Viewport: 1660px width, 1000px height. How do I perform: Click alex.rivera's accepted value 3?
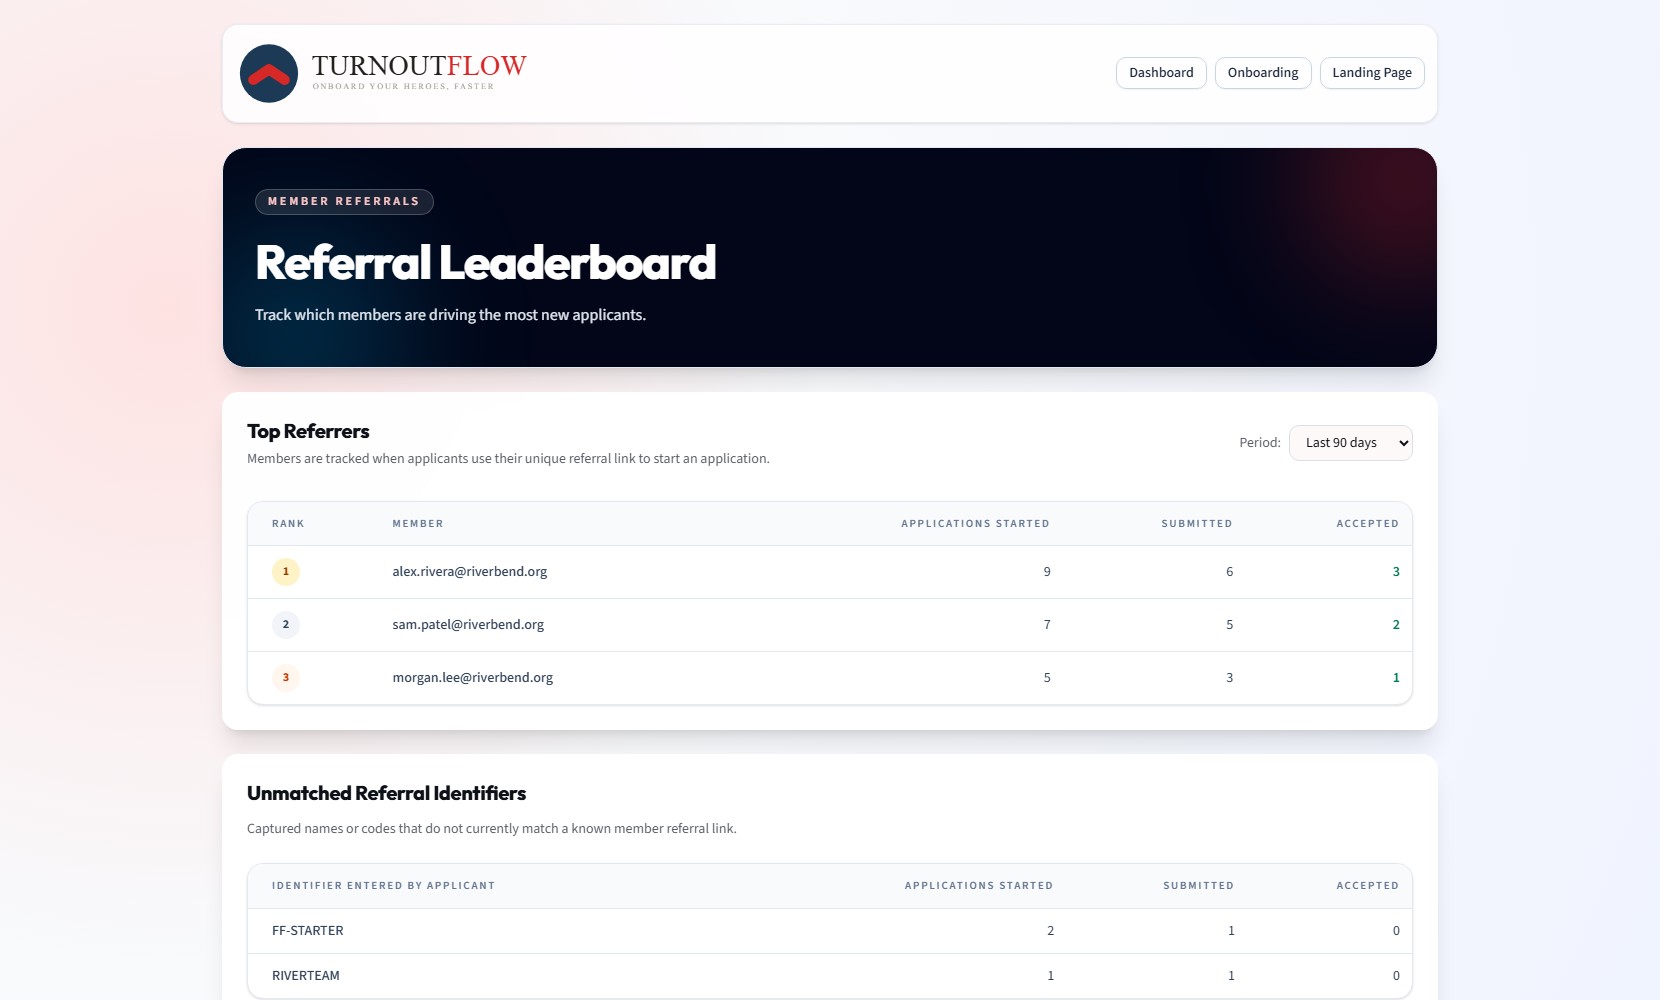[1396, 572]
